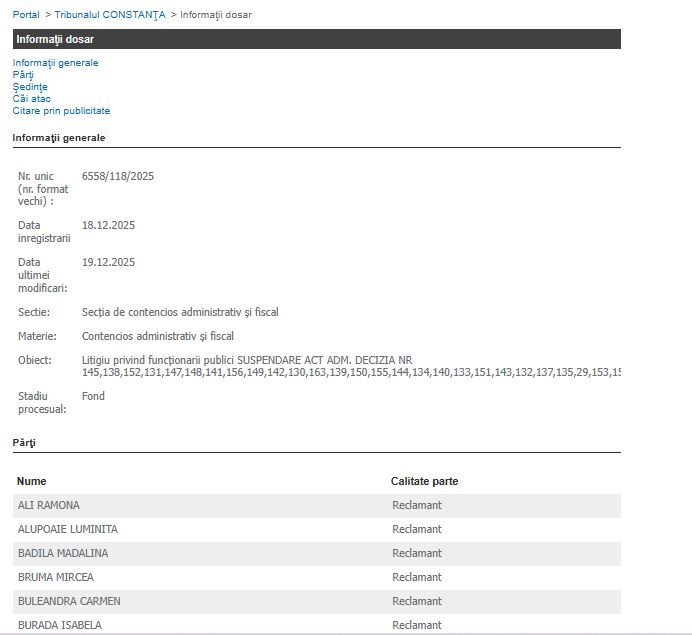Open the Părți navigation link
This screenshot has width=692, height=635.
pyautogui.click(x=23, y=75)
